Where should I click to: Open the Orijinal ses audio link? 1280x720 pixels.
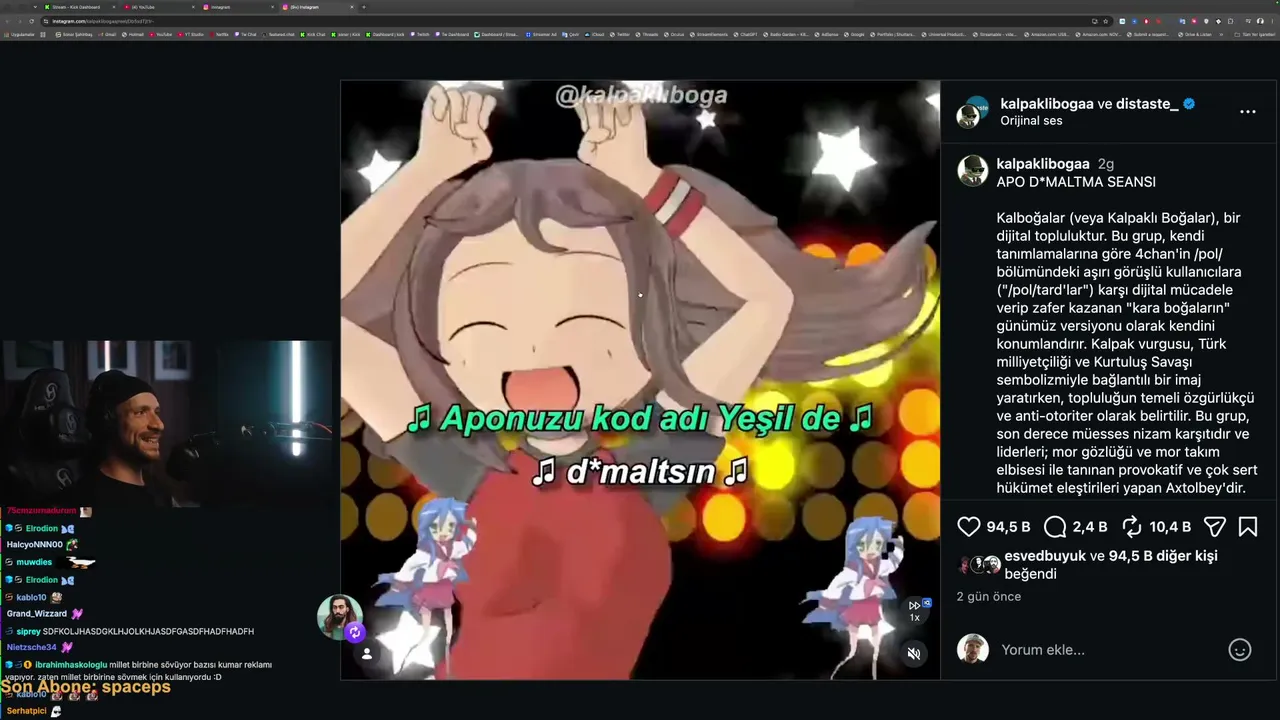pyautogui.click(x=1031, y=121)
